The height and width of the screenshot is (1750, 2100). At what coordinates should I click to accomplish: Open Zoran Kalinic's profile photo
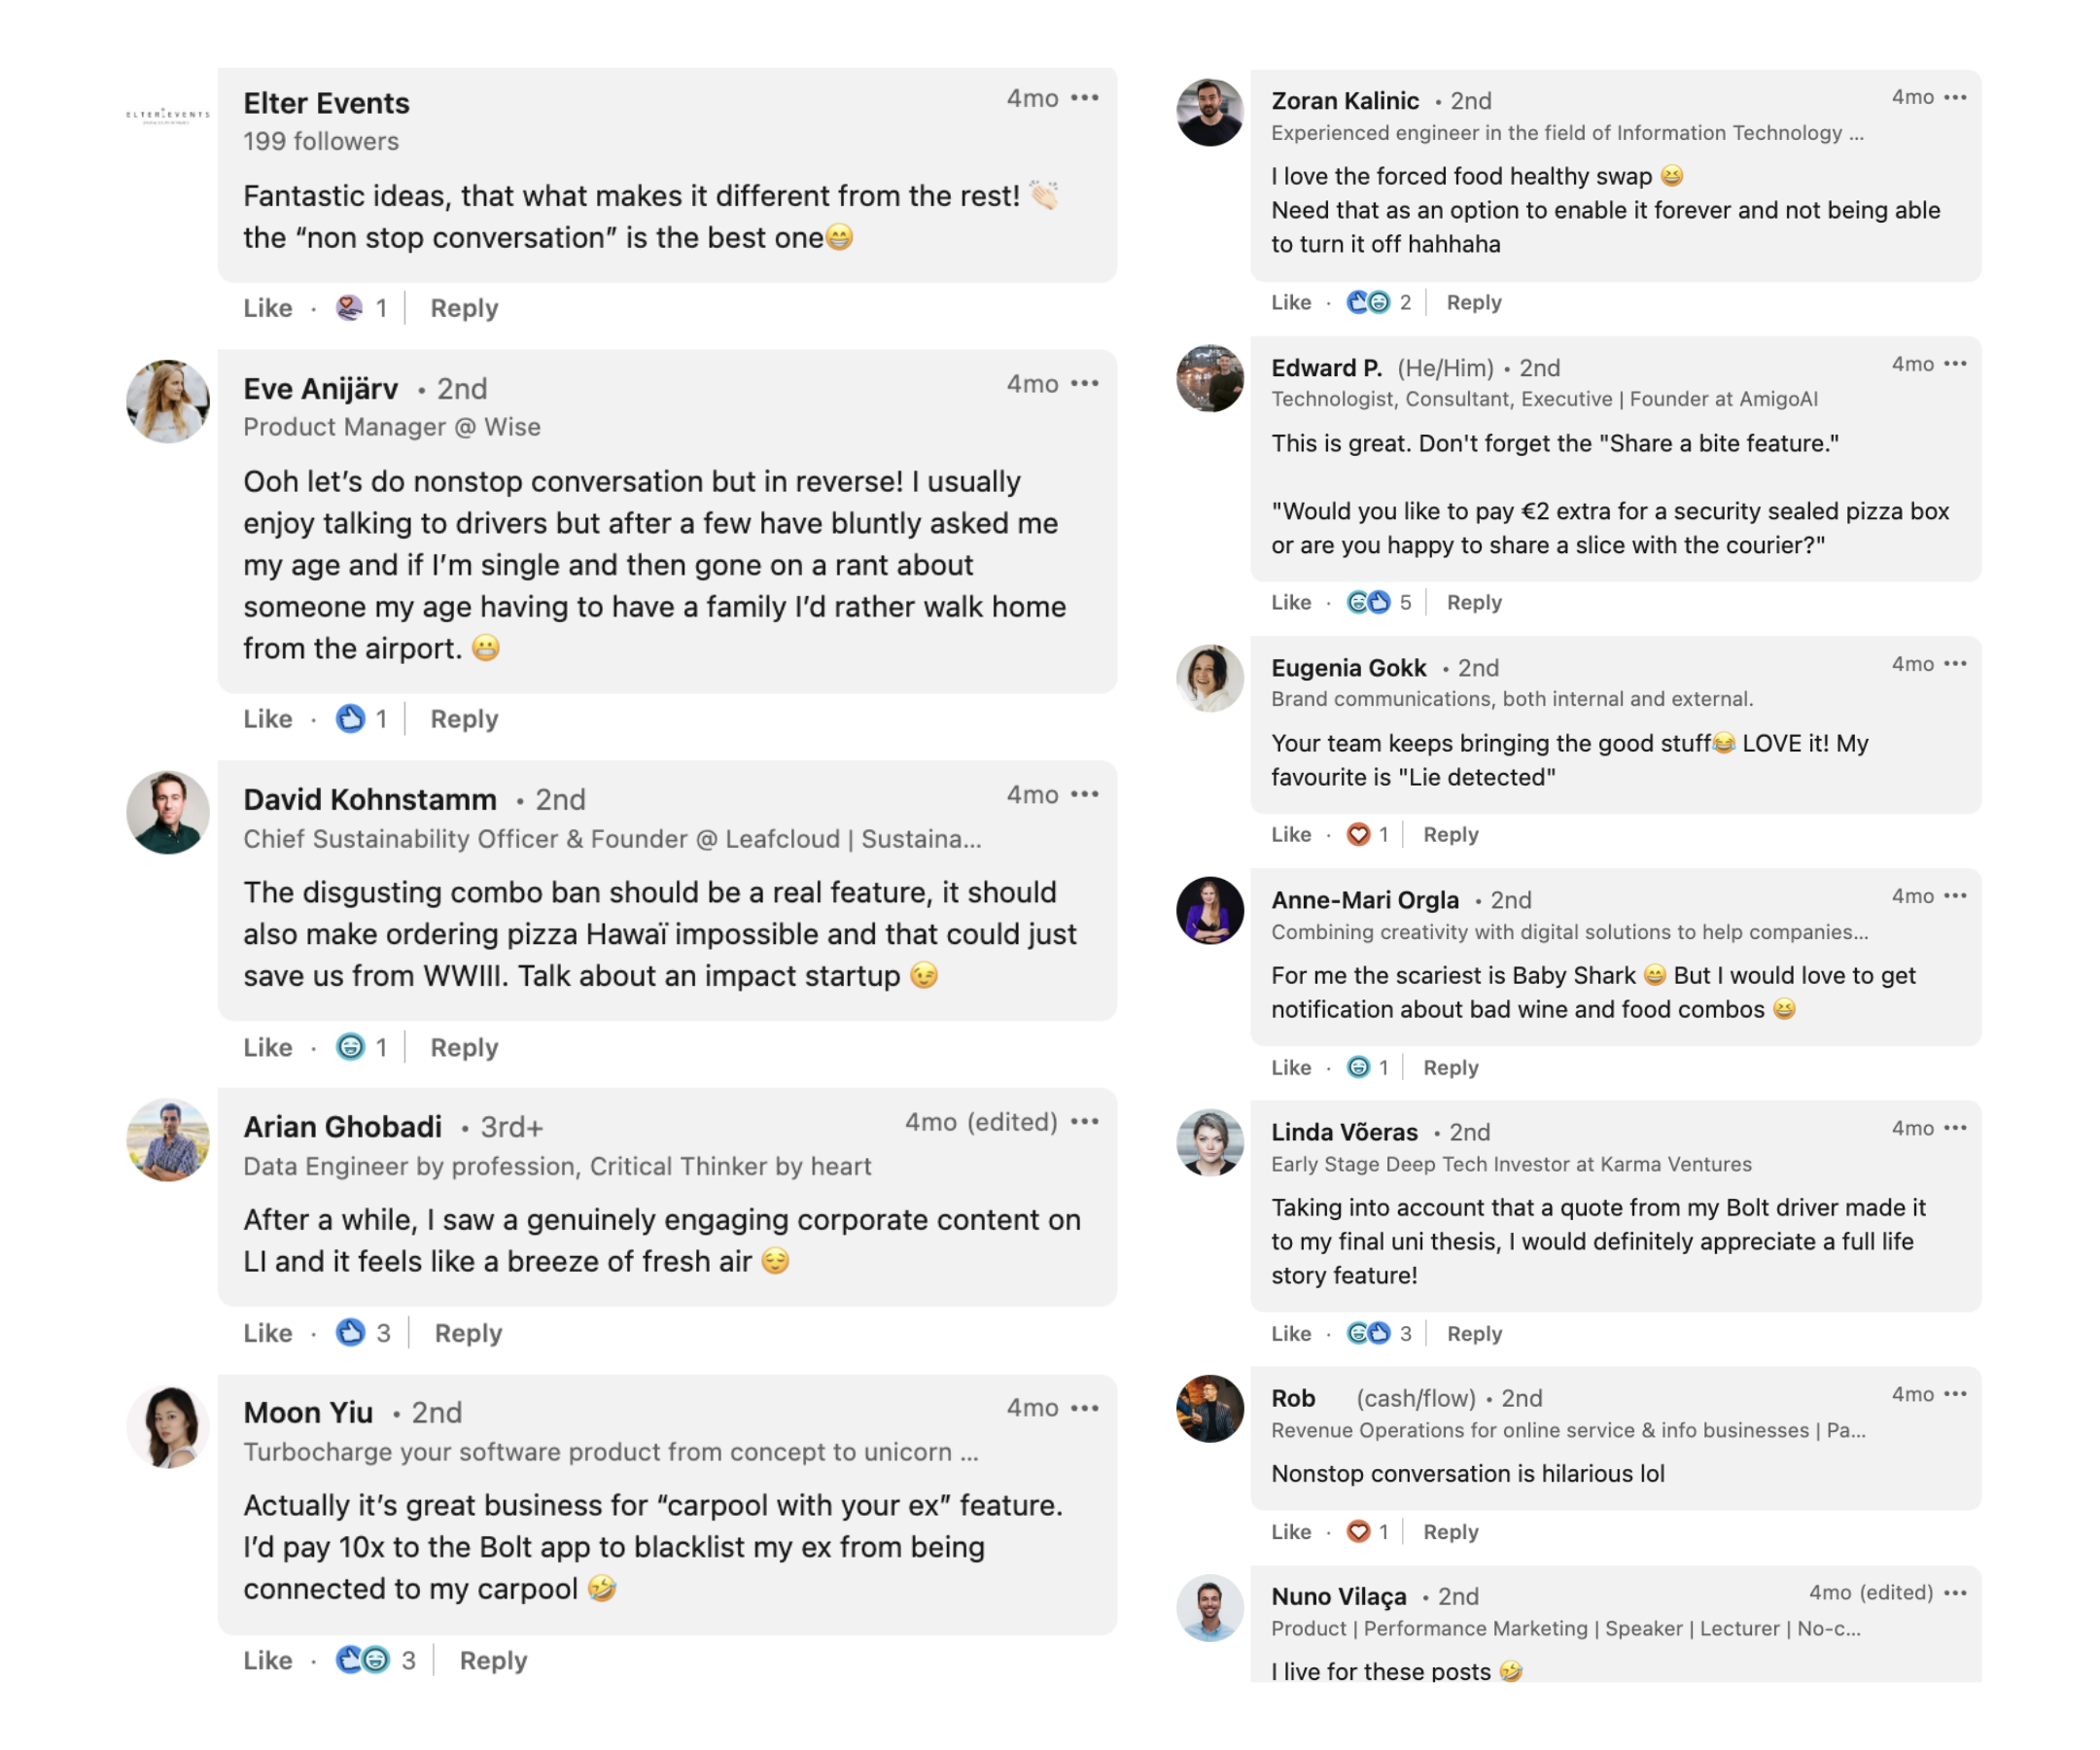point(1210,112)
